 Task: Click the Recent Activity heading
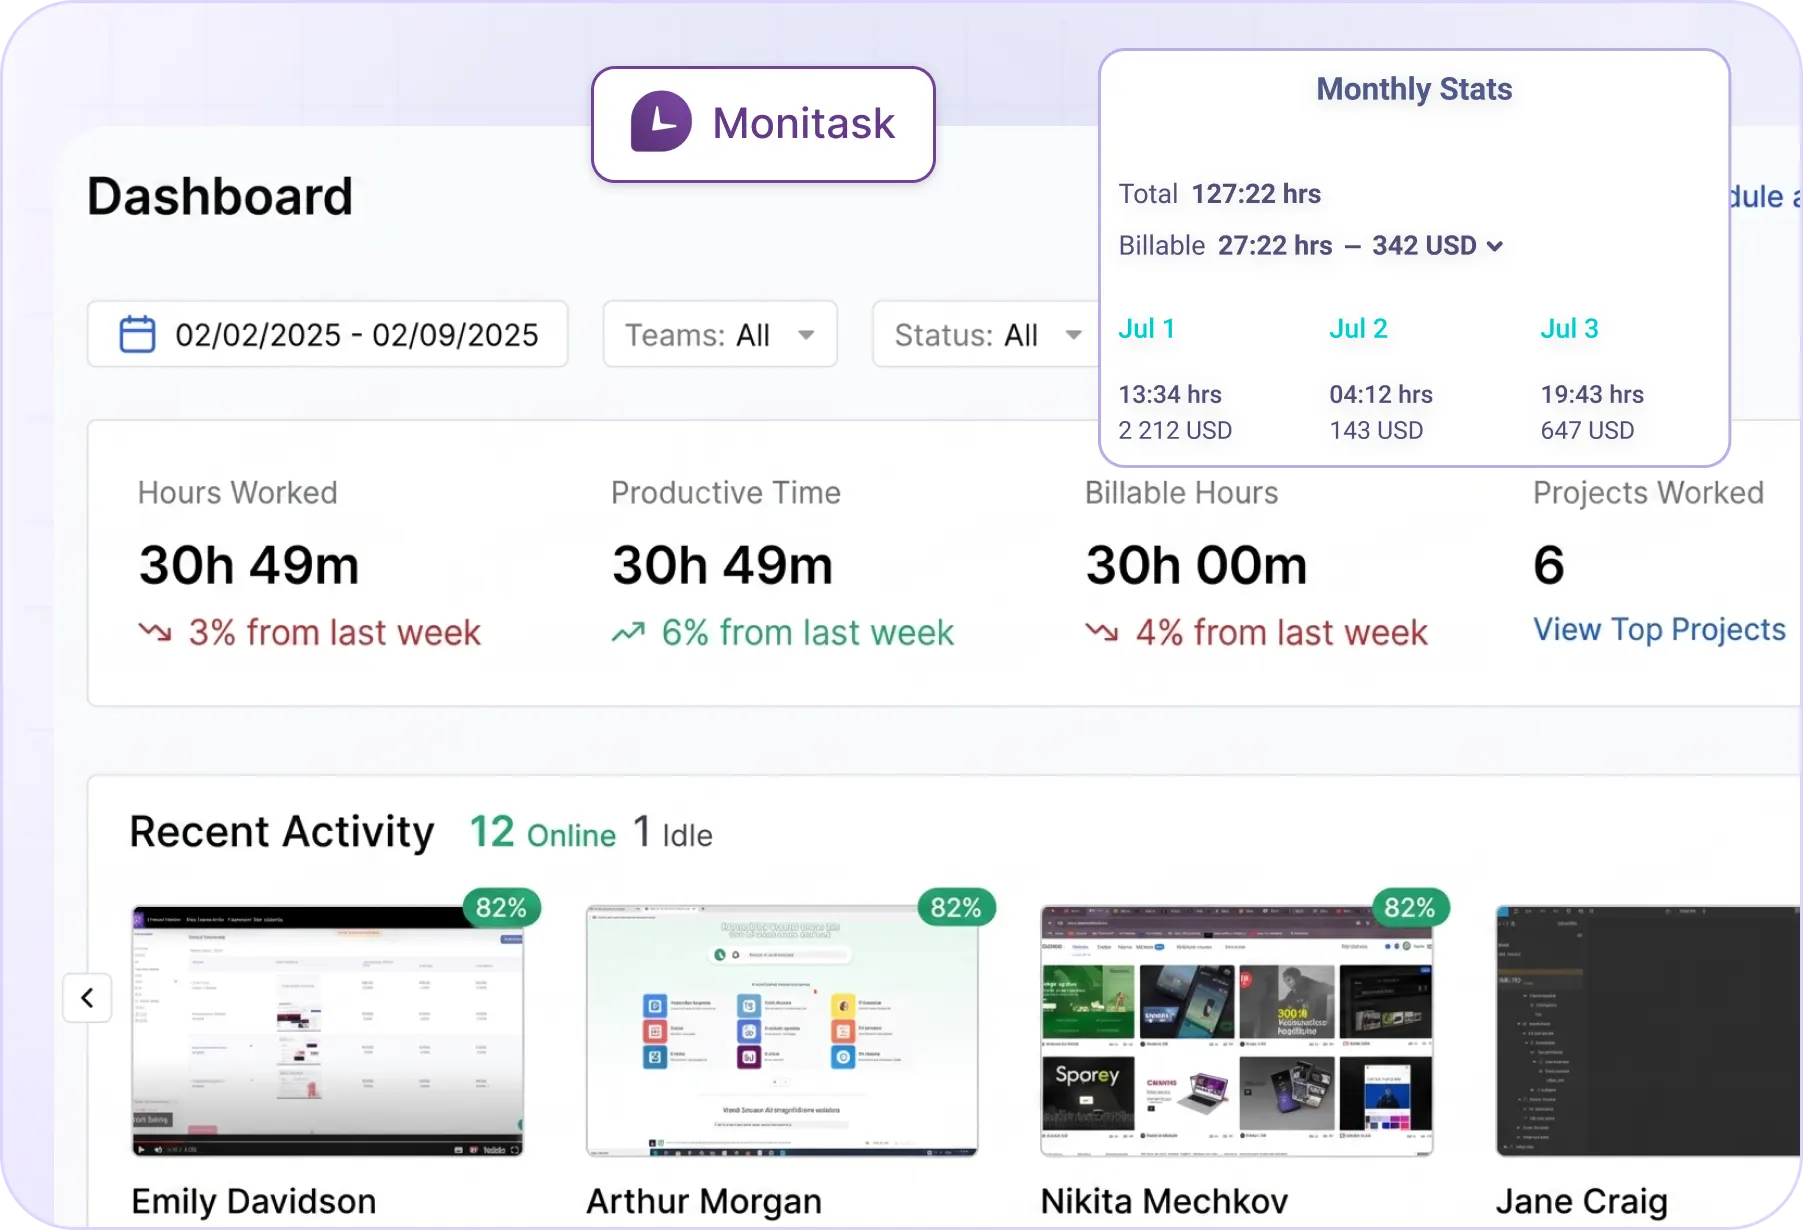tap(282, 832)
